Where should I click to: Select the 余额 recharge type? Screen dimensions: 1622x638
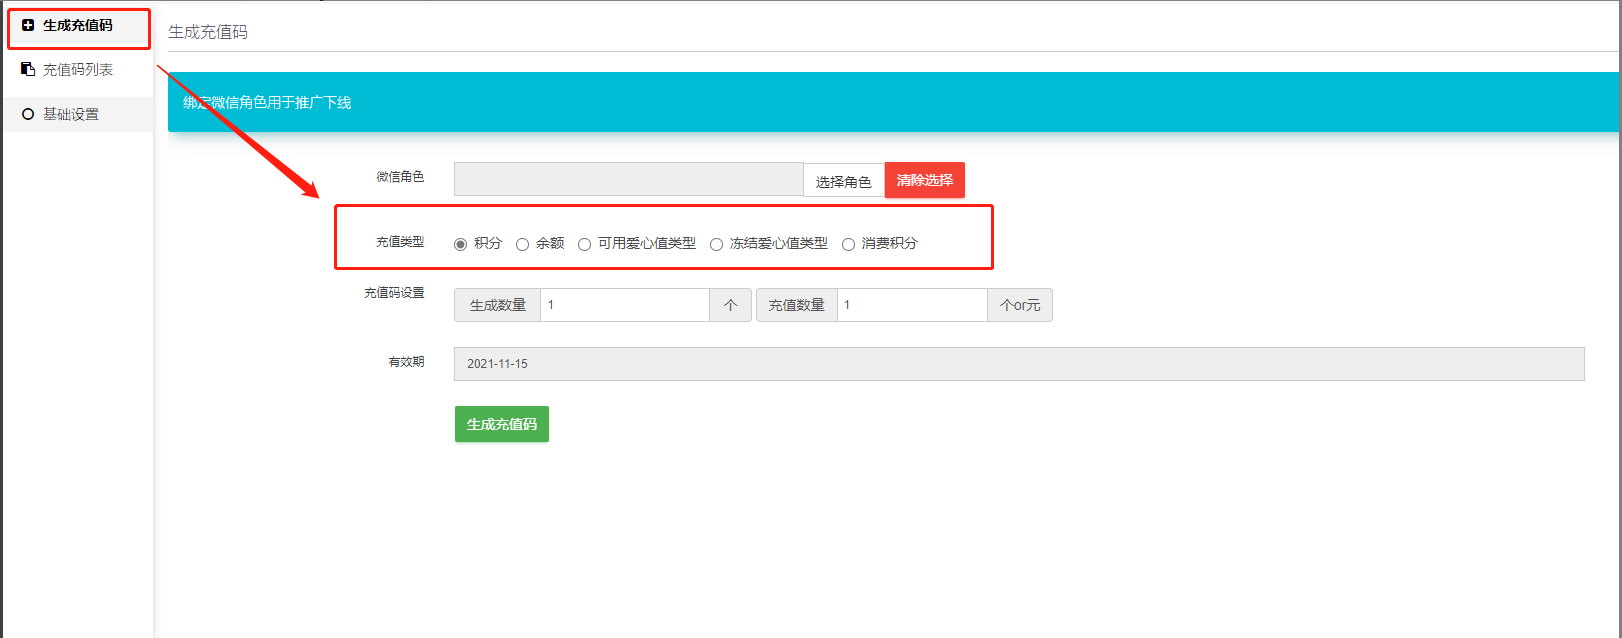pyautogui.click(x=522, y=244)
